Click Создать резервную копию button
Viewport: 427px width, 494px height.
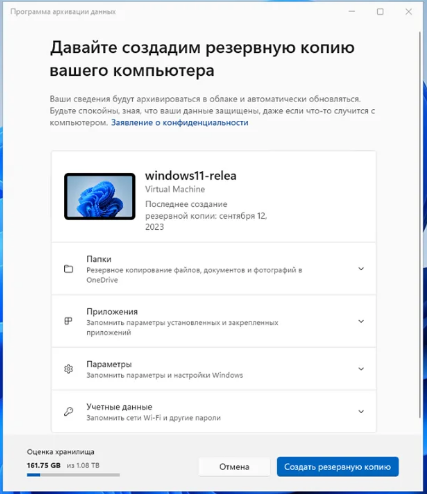(x=338, y=467)
